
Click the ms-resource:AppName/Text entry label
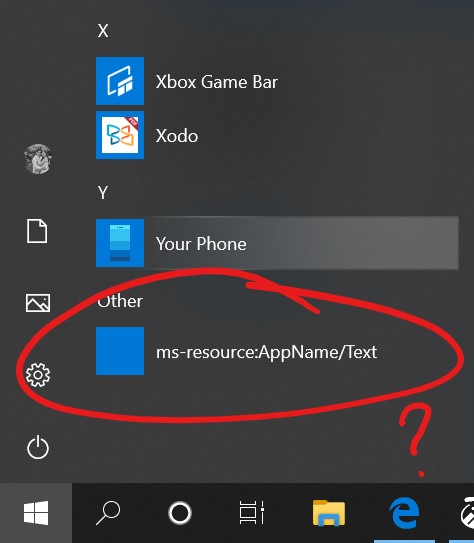pos(267,352)
